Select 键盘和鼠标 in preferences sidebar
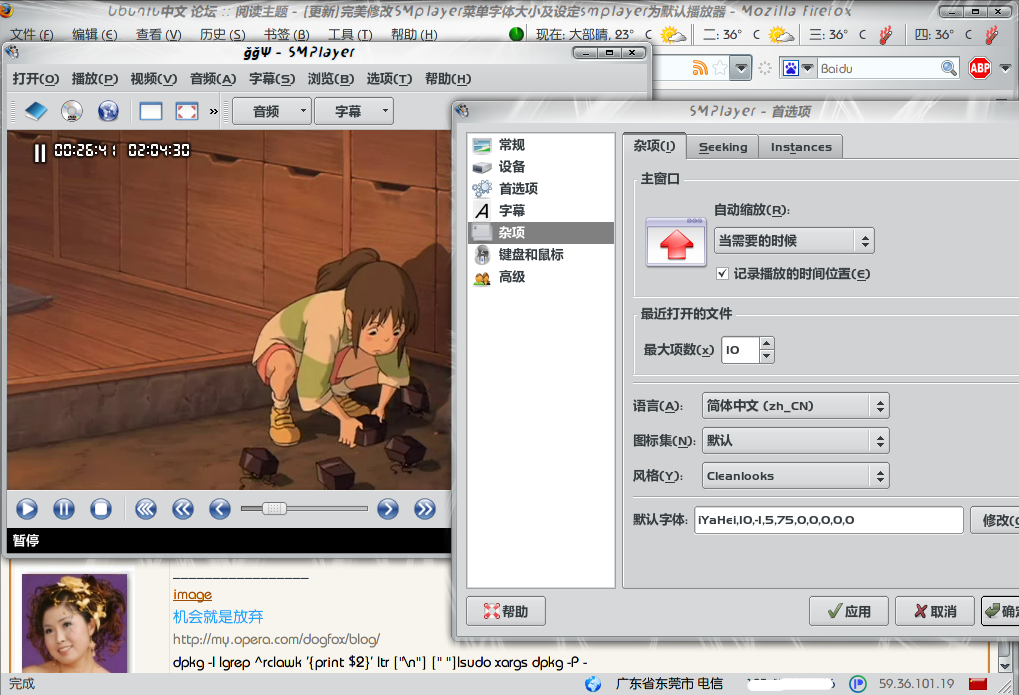This screenshot has height=695, width=1019. pyautogui.click(x=541, y=255)
